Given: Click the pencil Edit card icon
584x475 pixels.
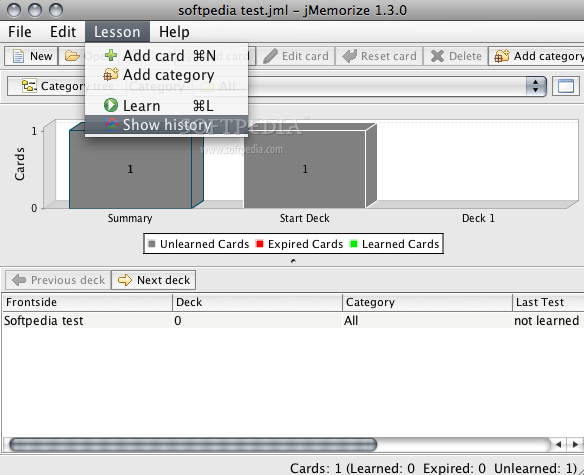Looking at the screenshot, I should pyautogui.click(x=270, y=56).
